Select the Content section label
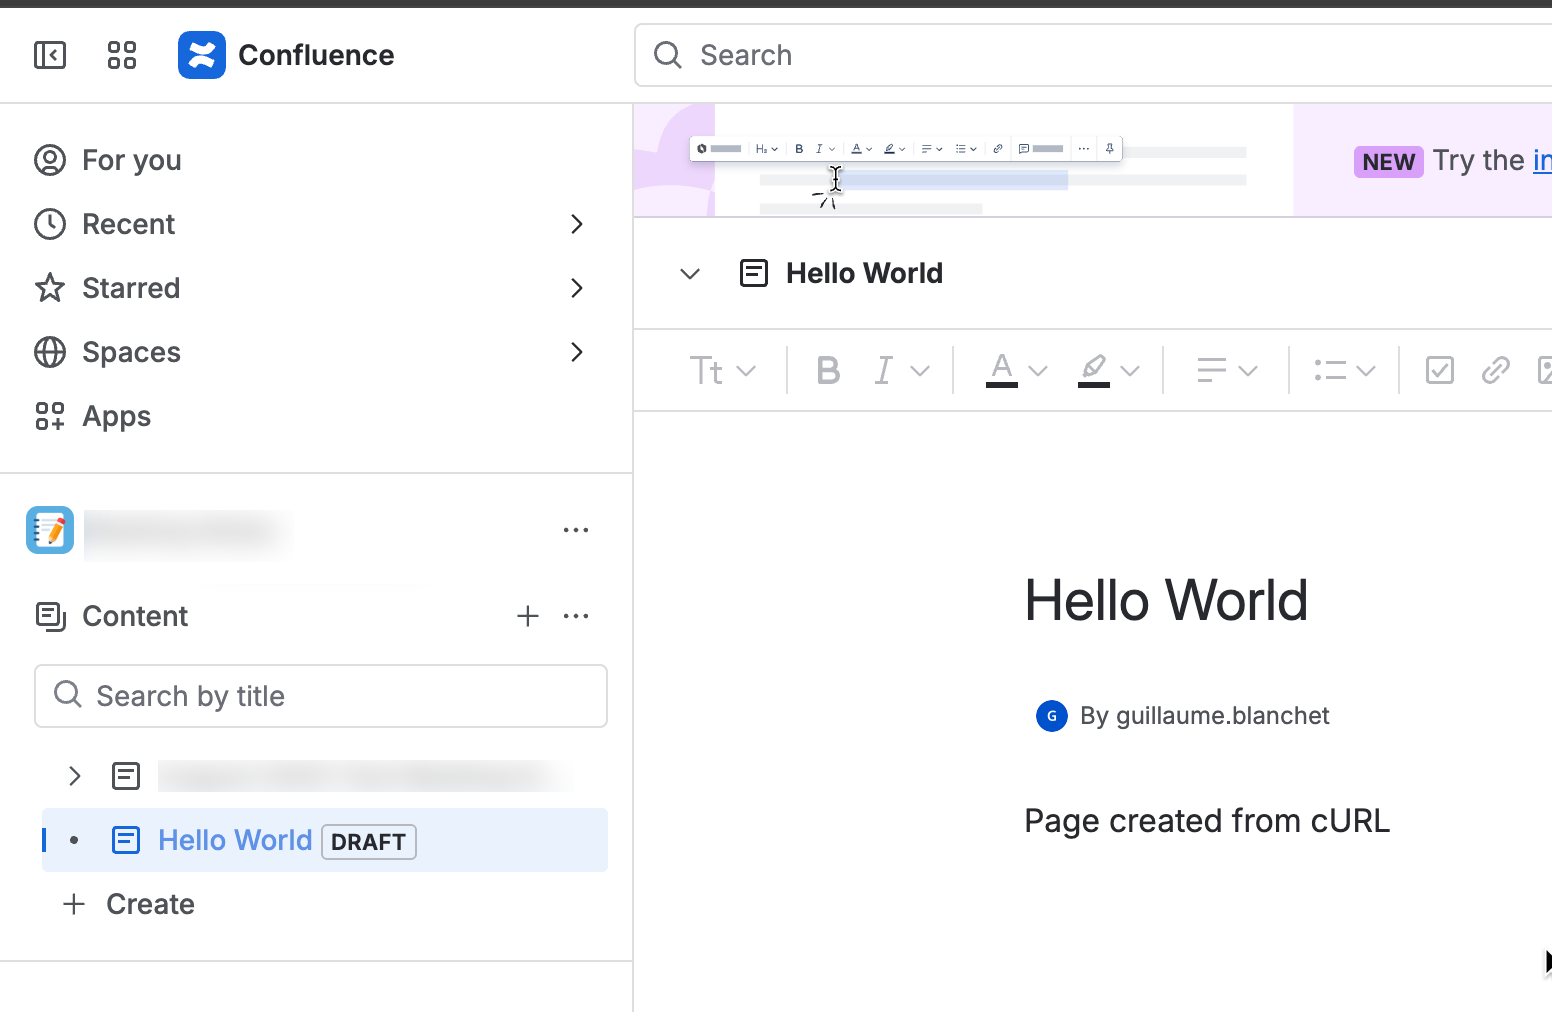This screenshot has height=1012, width=1552. tap(135, 616)
